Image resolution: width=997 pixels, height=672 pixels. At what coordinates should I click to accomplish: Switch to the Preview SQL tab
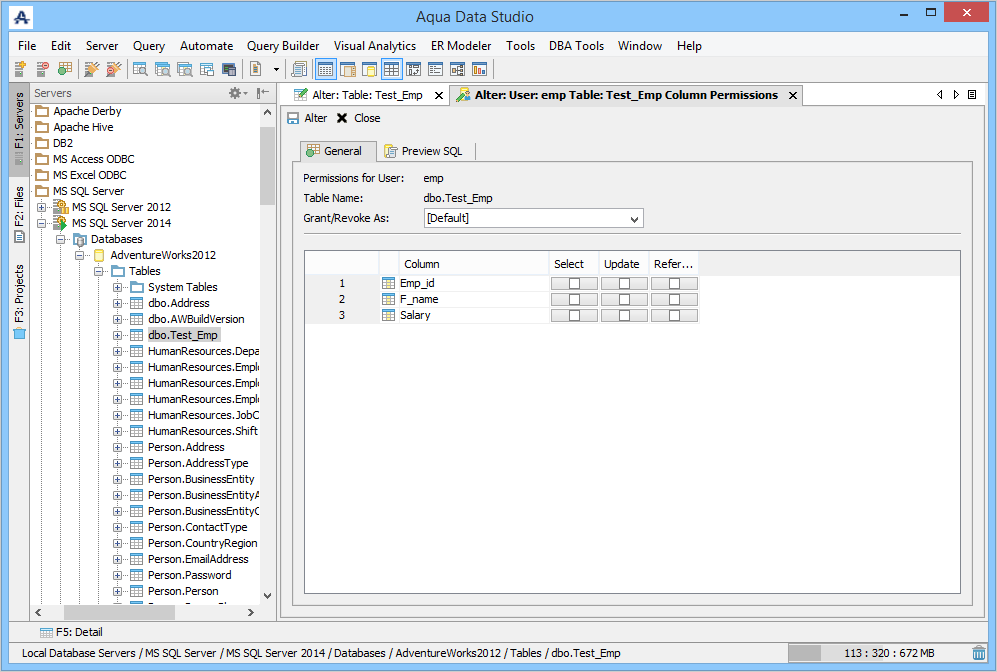(423, 151)
